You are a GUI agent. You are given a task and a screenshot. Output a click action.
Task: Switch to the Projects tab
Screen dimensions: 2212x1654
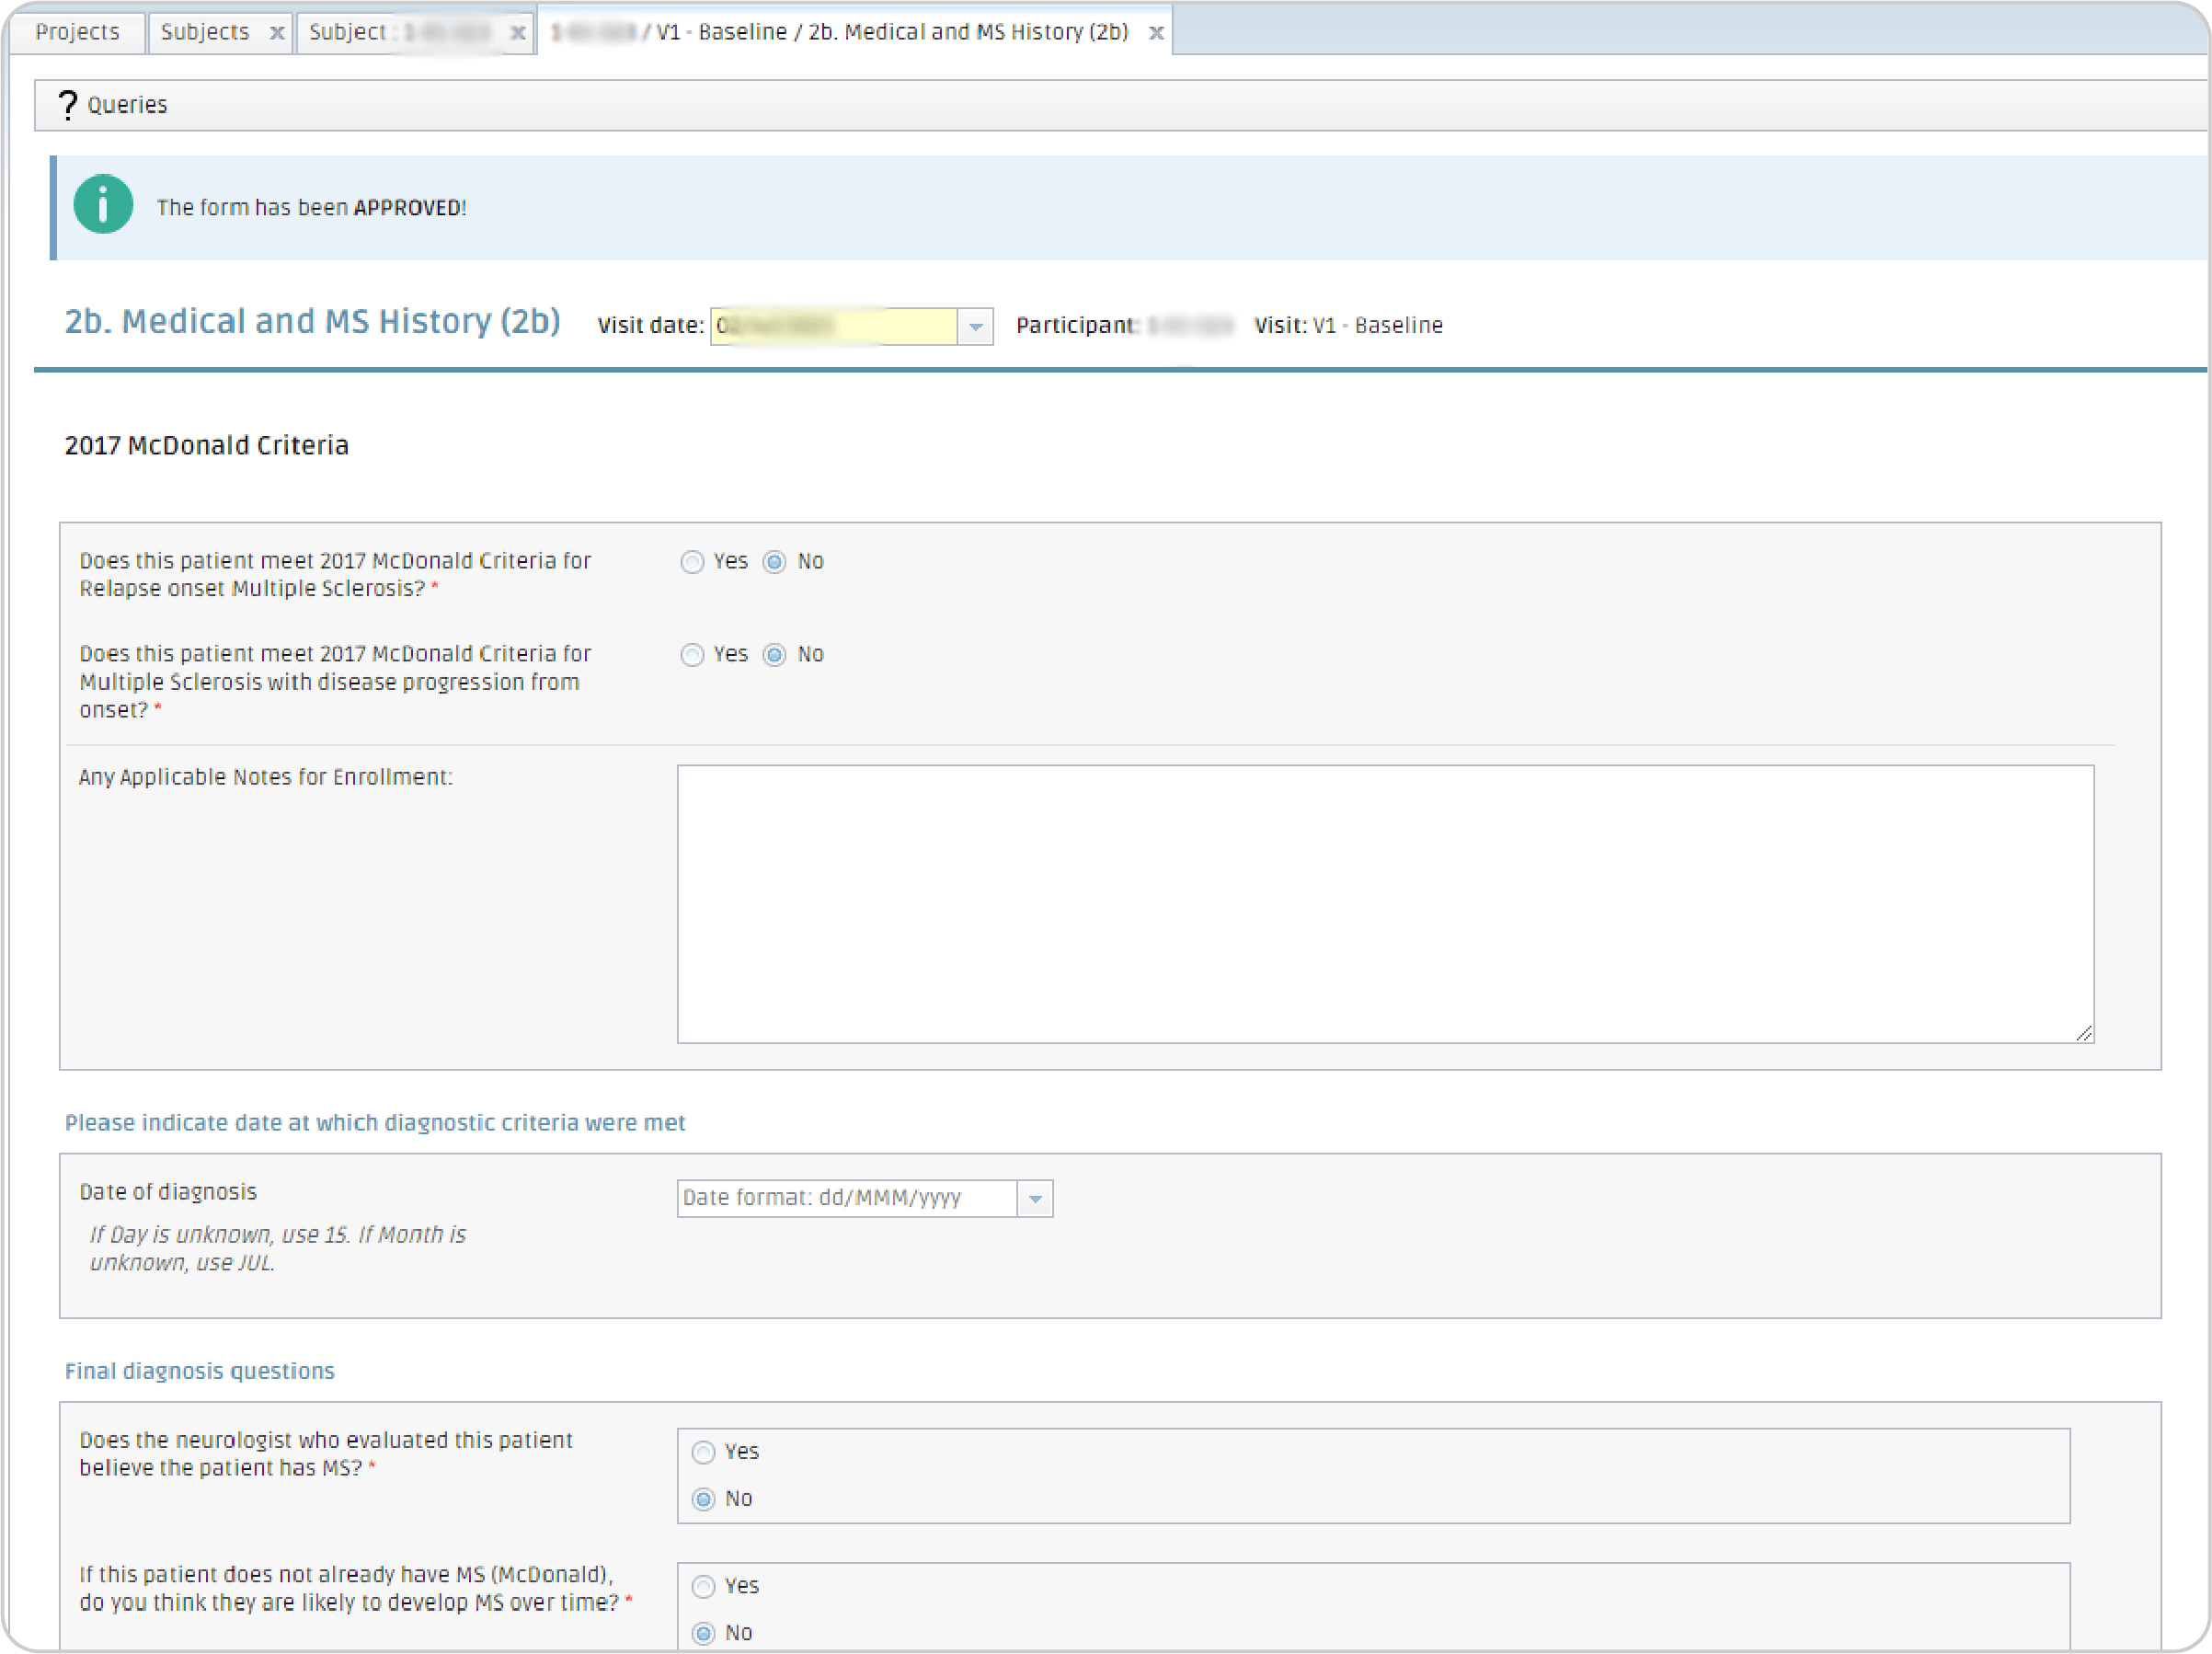(77, 33)
